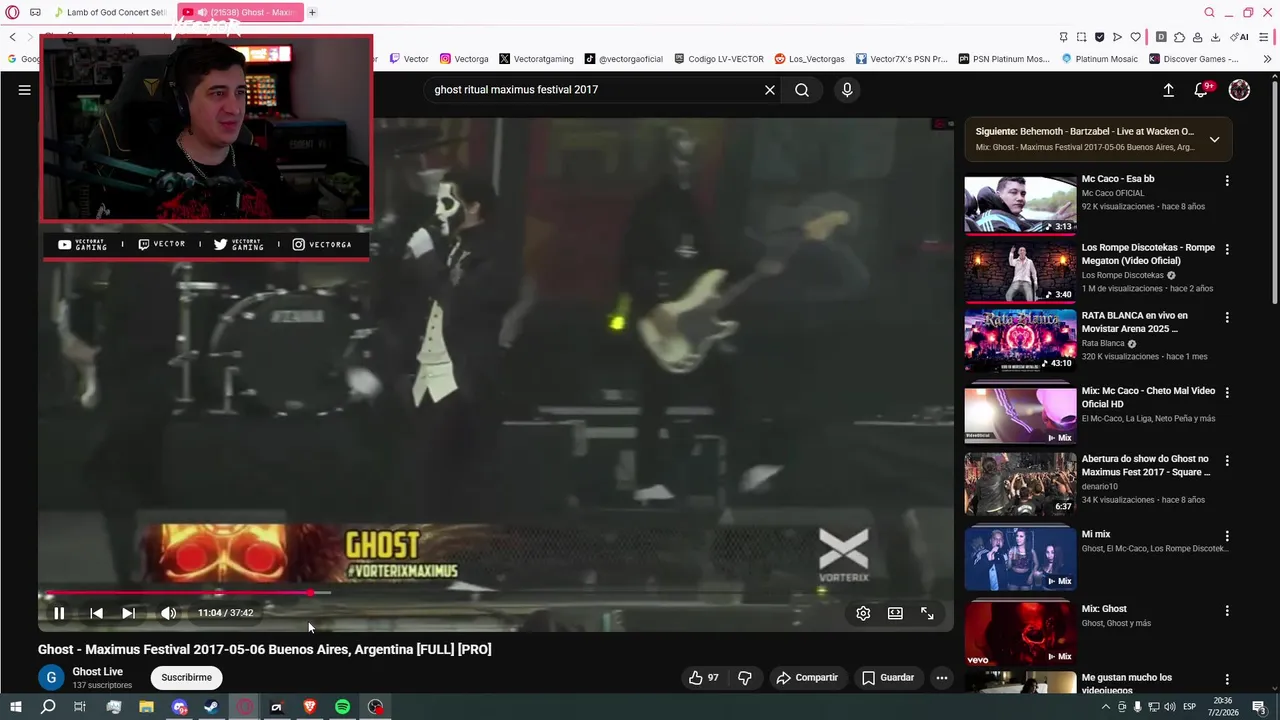
Task: Open the 'RATA BLANCA en vivo' thumbnail
Action: pos(1020,340)
